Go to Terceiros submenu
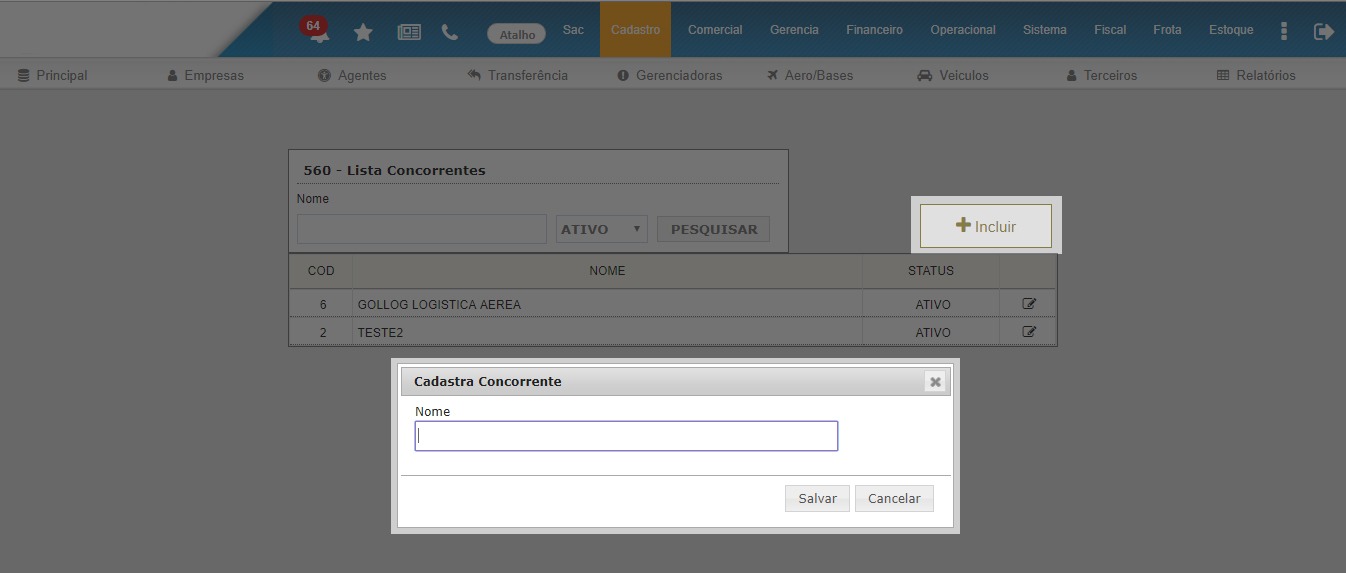Screen dimensions: 1346x573 click(x=1101, y=75)
